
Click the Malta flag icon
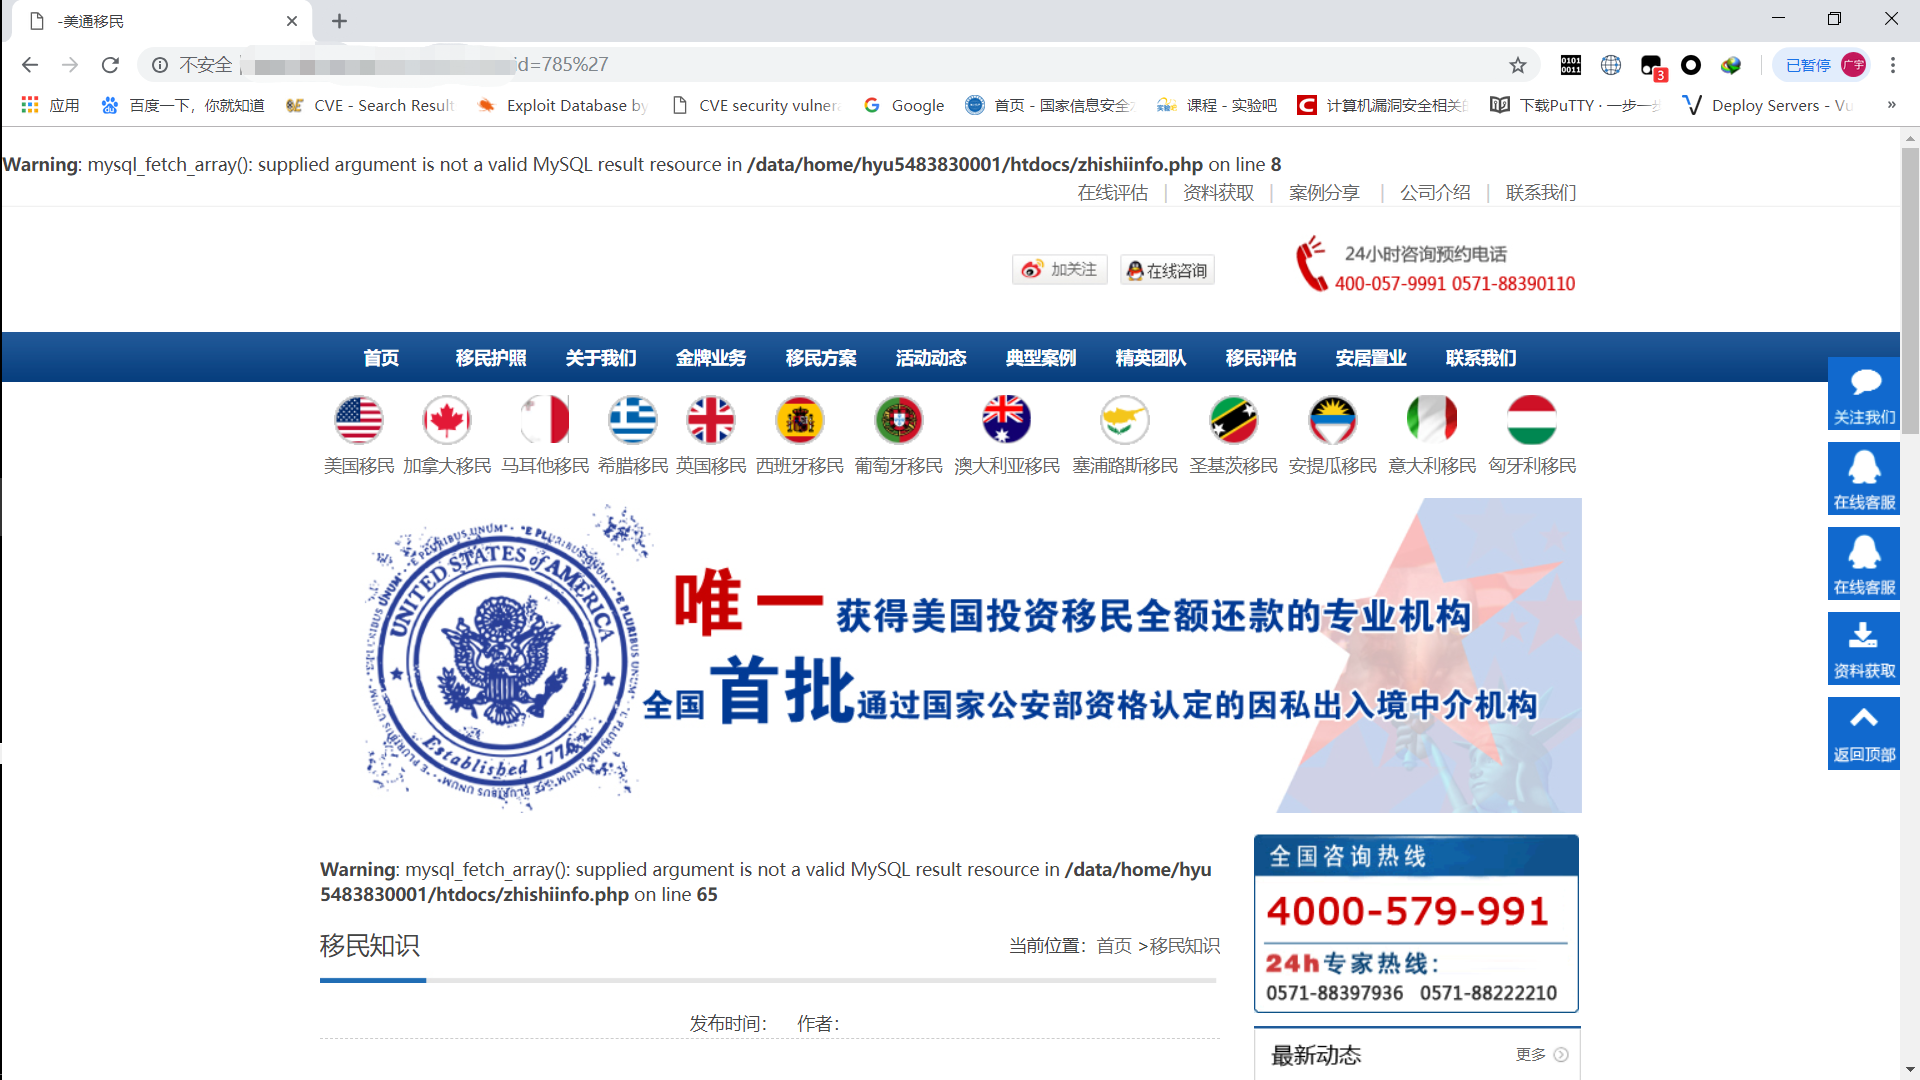tap(545, 420)
